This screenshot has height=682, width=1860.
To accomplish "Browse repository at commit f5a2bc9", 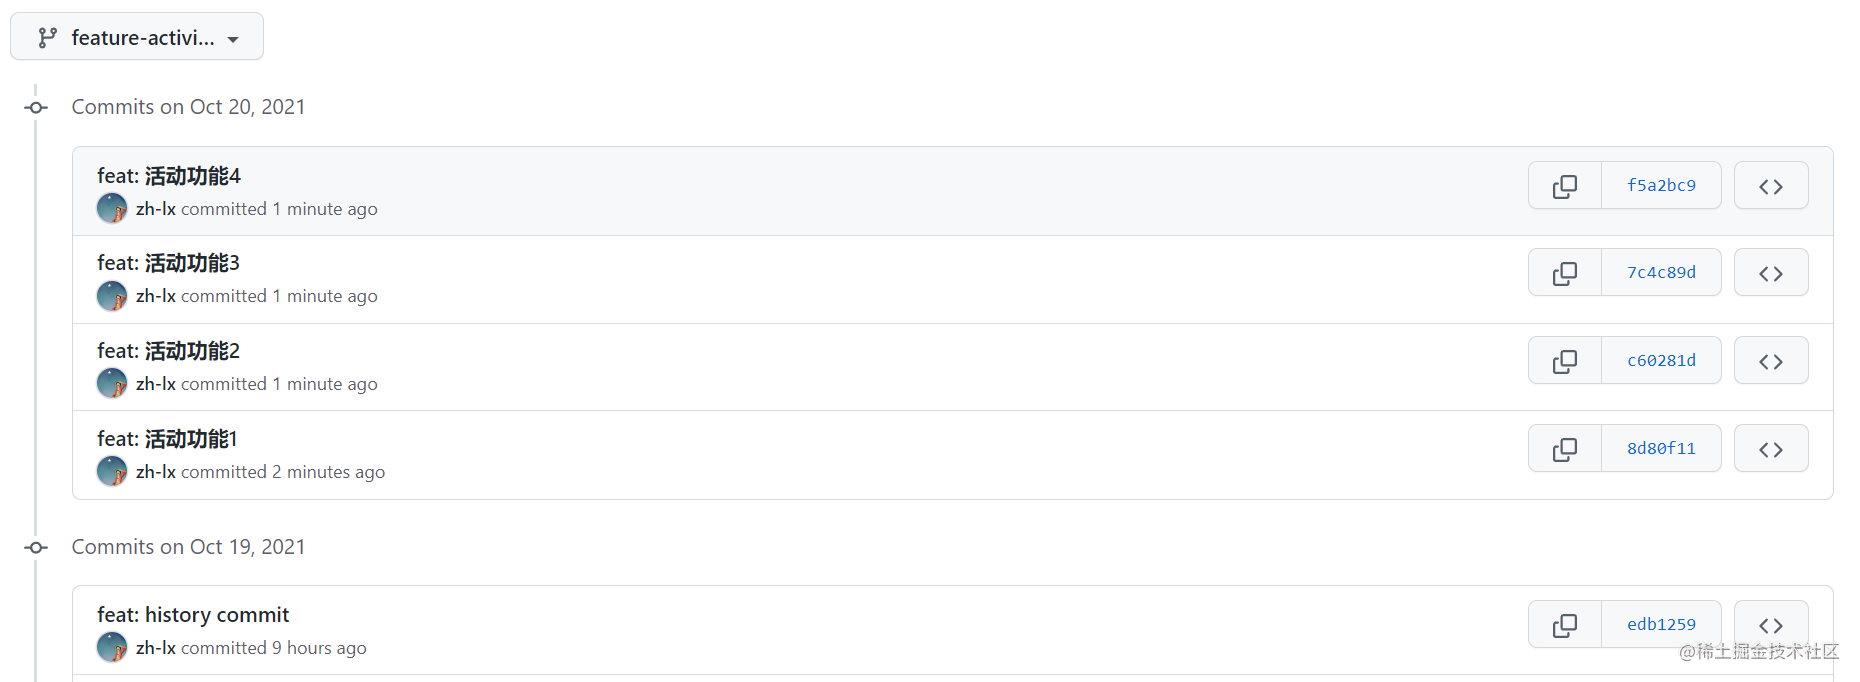I will pyautogui.click(x=1771, y=186).
